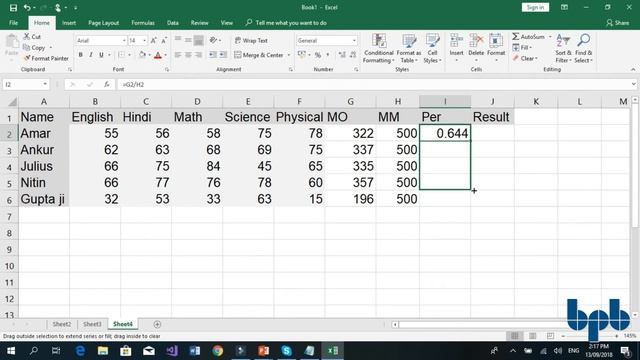
Task: Click Decrease Indent icon
Action: pyautogui.click(x=213, y=55)
